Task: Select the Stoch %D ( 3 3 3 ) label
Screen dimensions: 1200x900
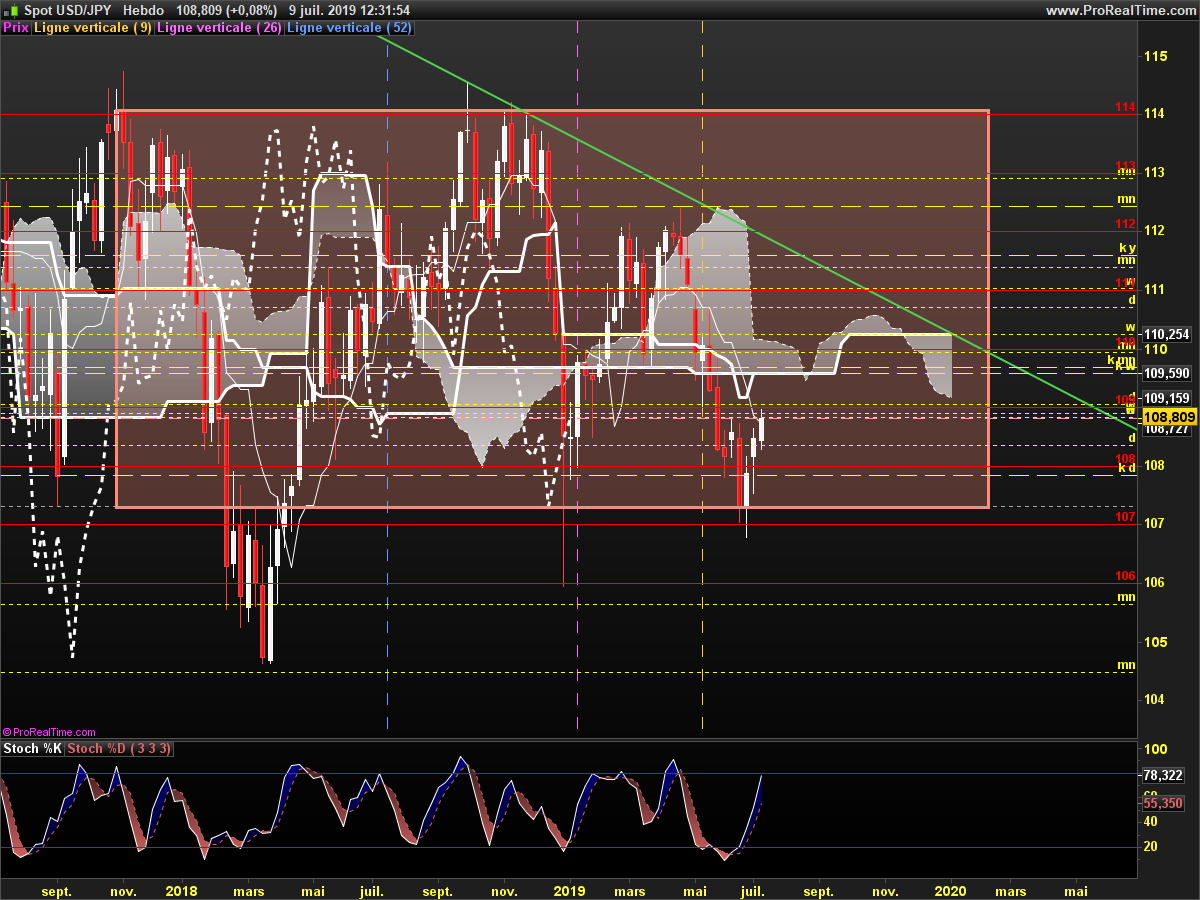Action: pos(120,748)
